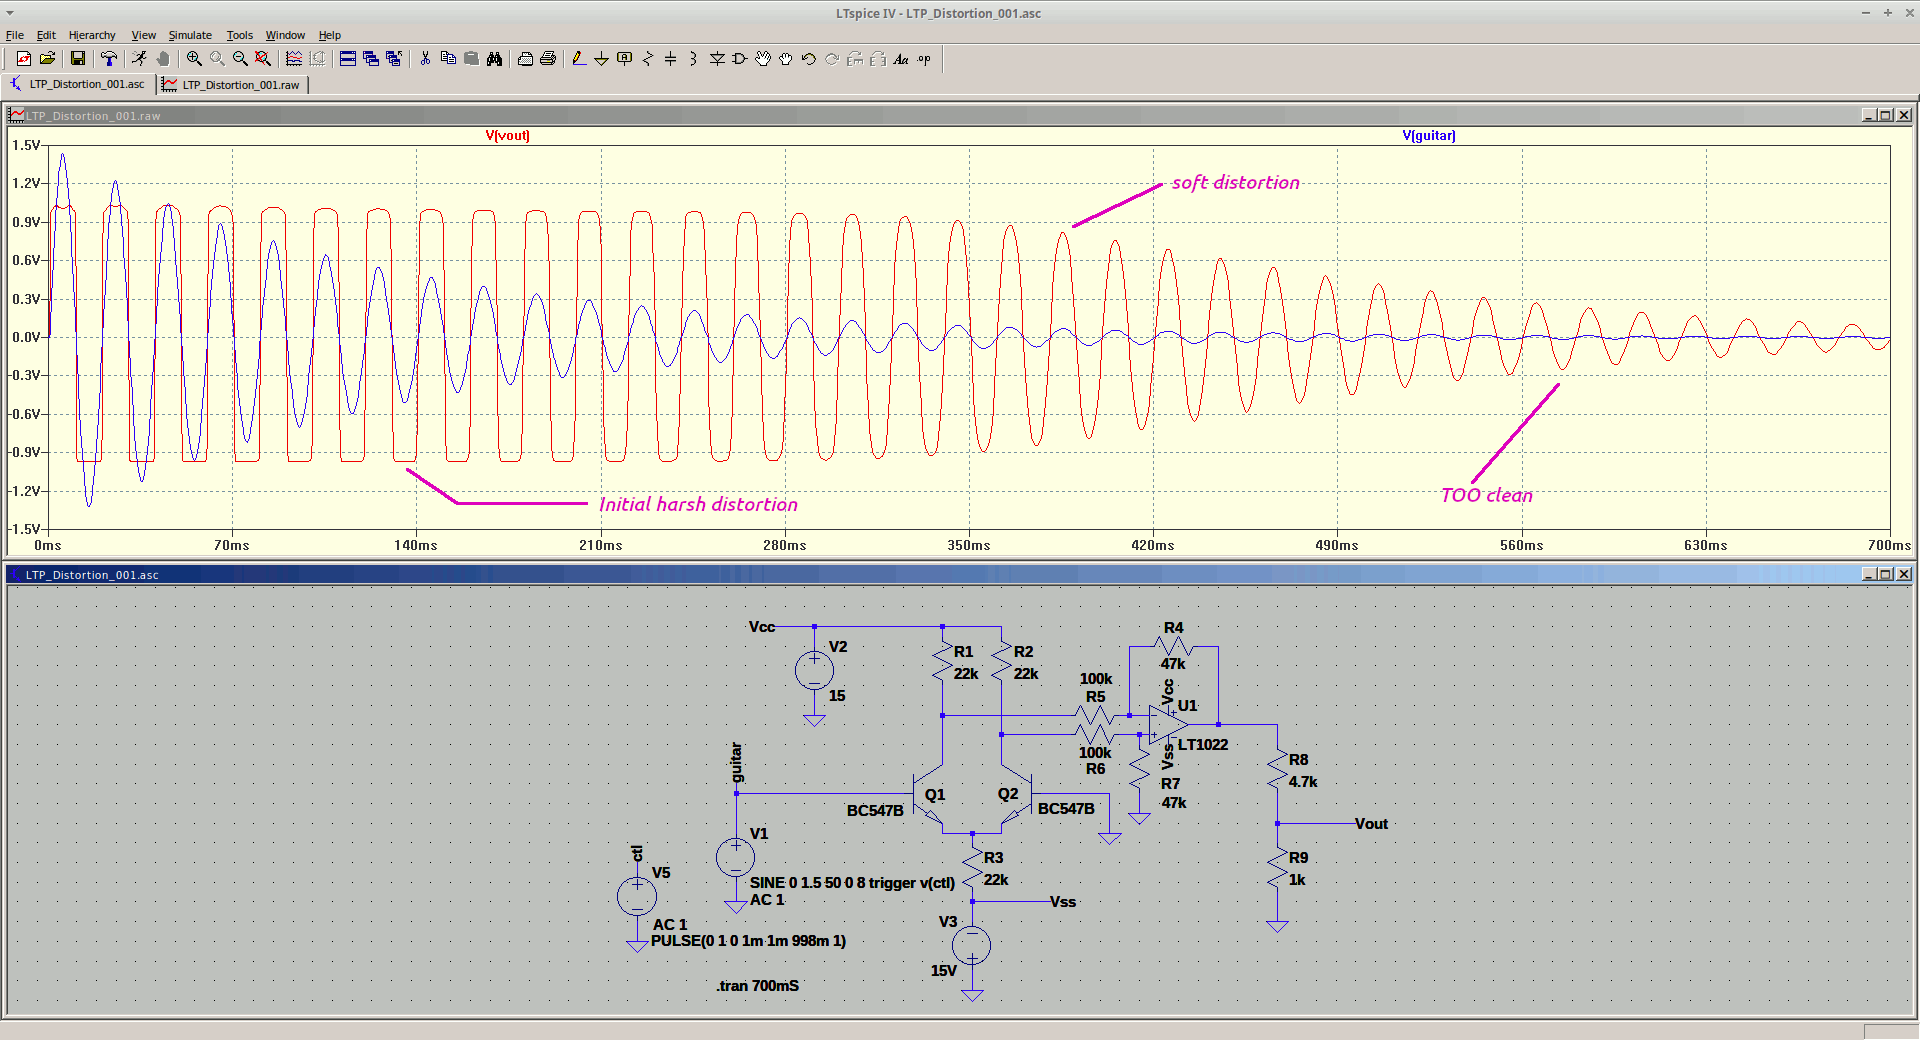Click the 'Initial harsh distortion' annotation text
1920x1040 pixels.
[698, 505]
